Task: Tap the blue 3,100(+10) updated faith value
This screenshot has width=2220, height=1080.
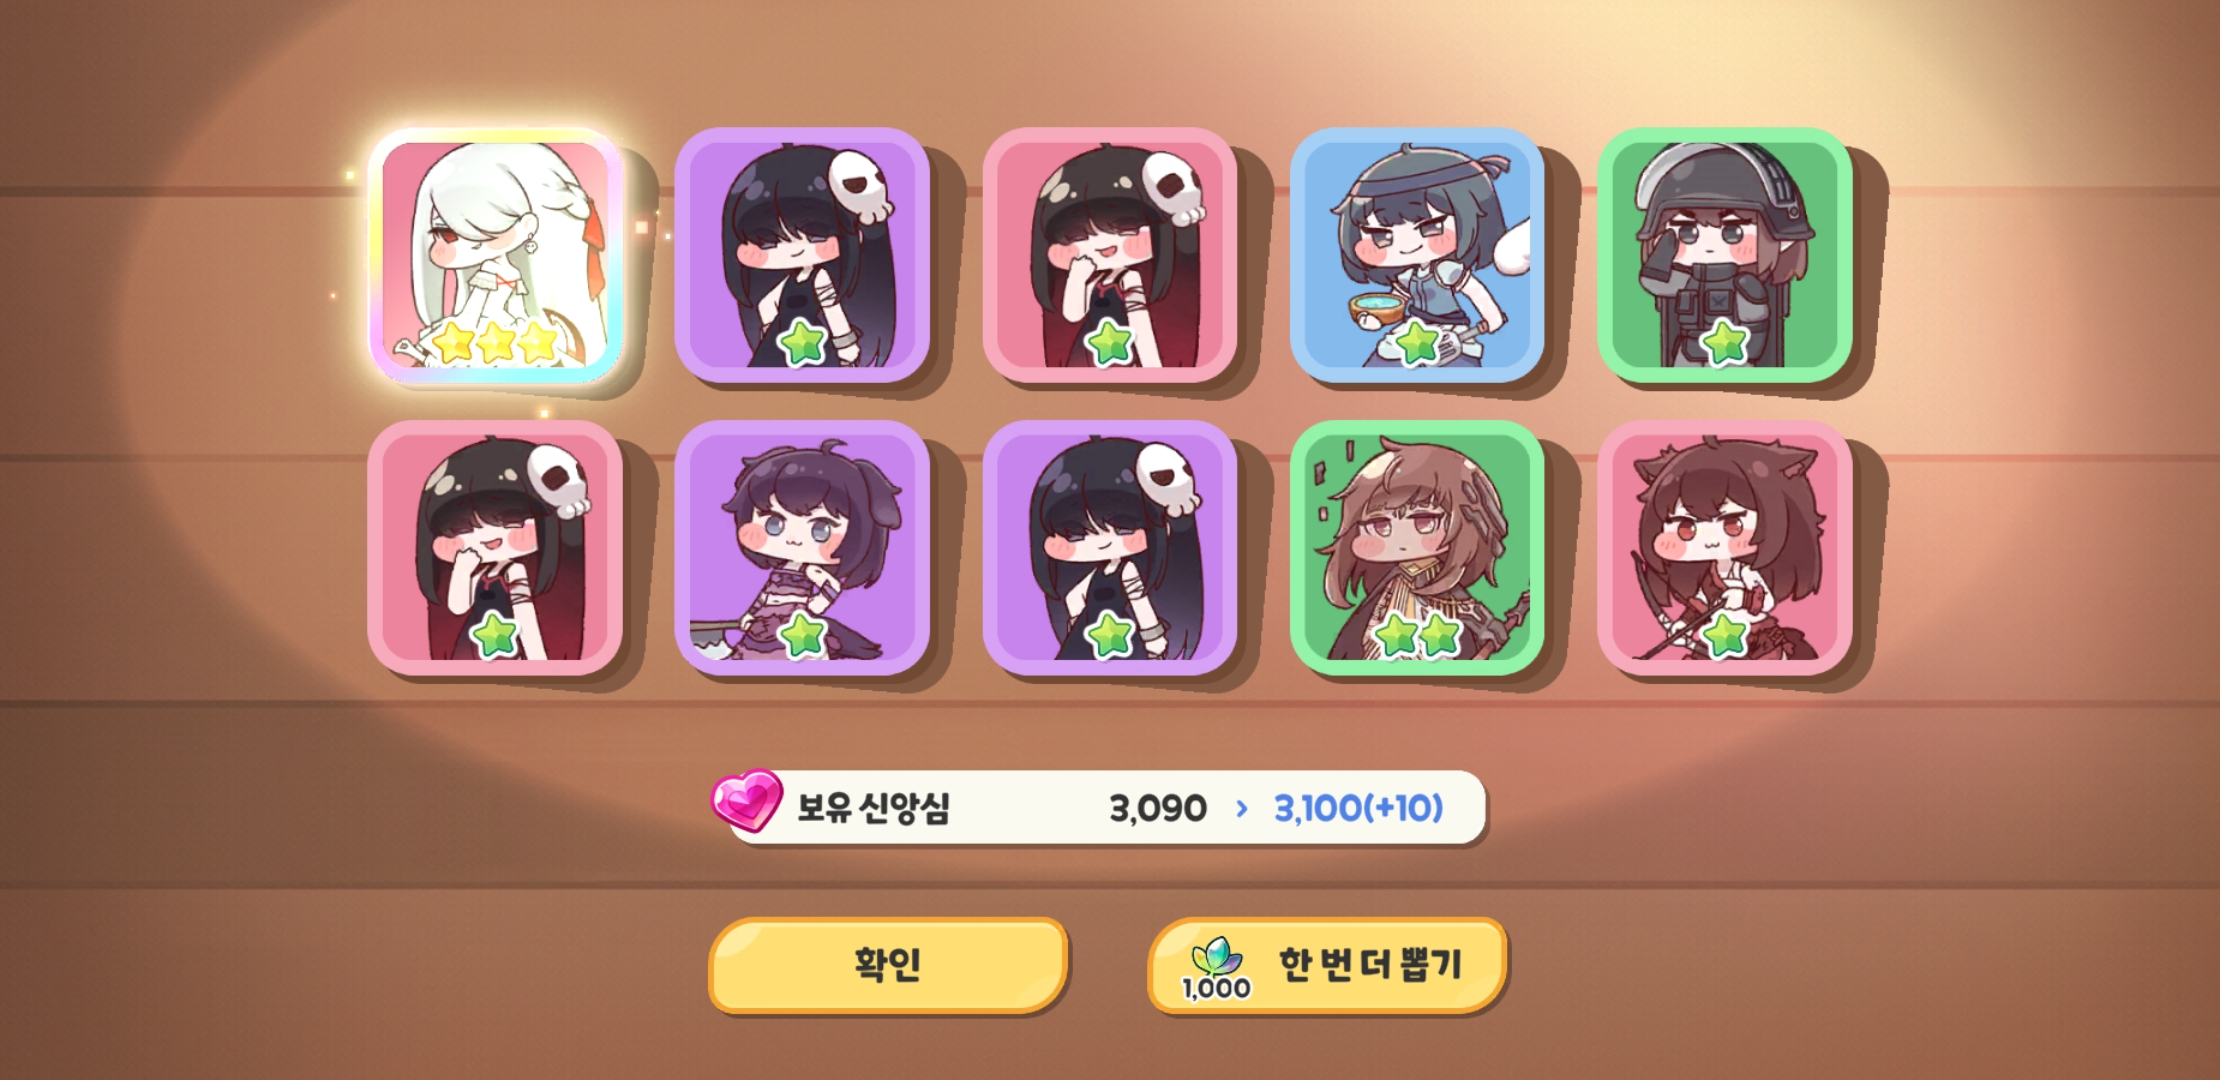Action: tap(1358, 808)
